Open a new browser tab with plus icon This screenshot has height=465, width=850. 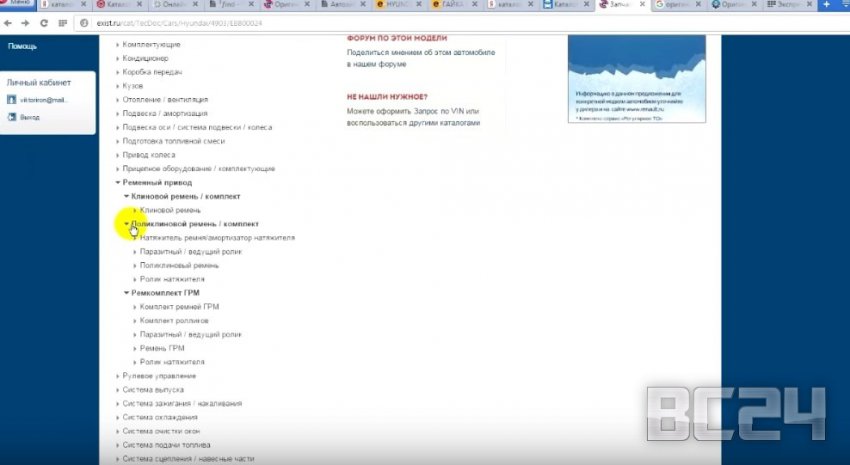pyautogui.click(x=826, y=5)
